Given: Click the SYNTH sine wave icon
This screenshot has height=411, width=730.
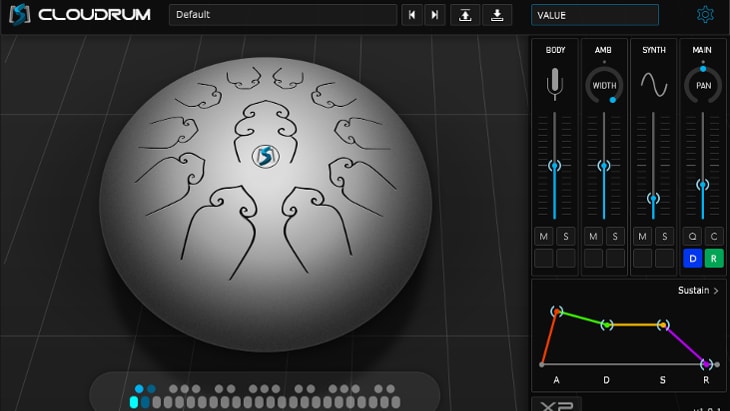Looking at the screenshot, I should (x=654, y=84).
